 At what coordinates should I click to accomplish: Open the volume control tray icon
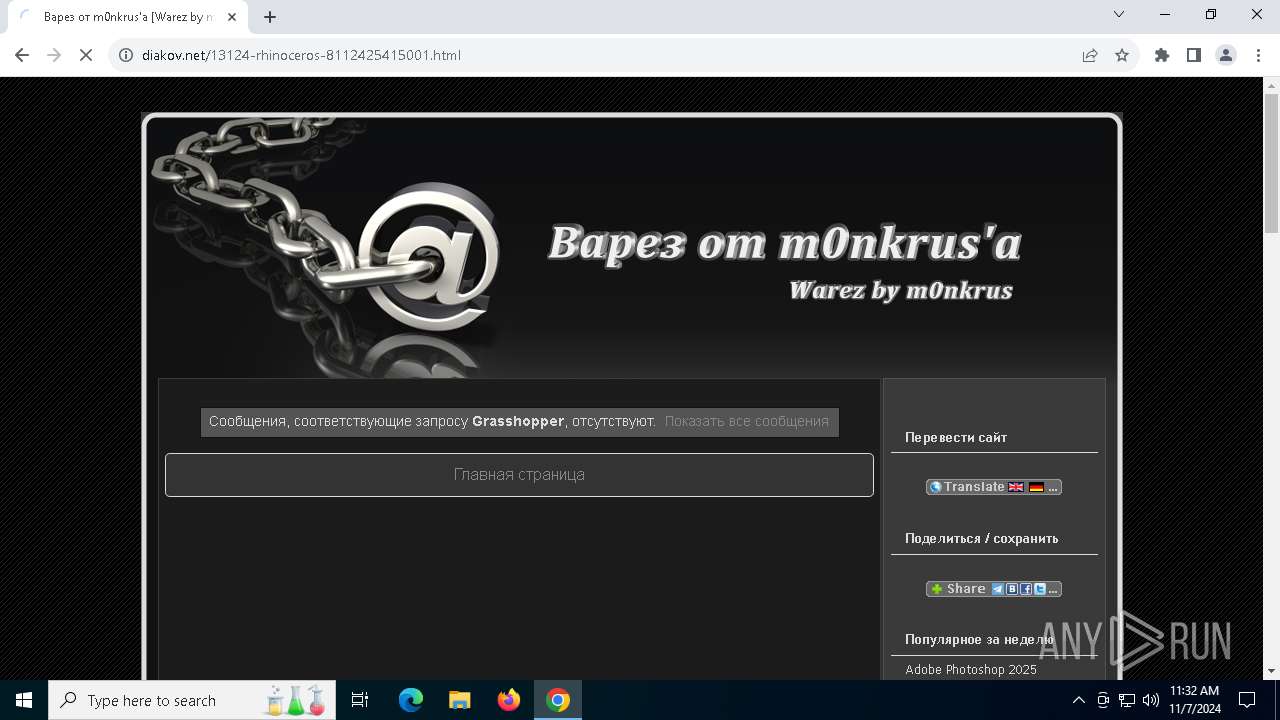pyautogui.click(x=1151, y=700)
